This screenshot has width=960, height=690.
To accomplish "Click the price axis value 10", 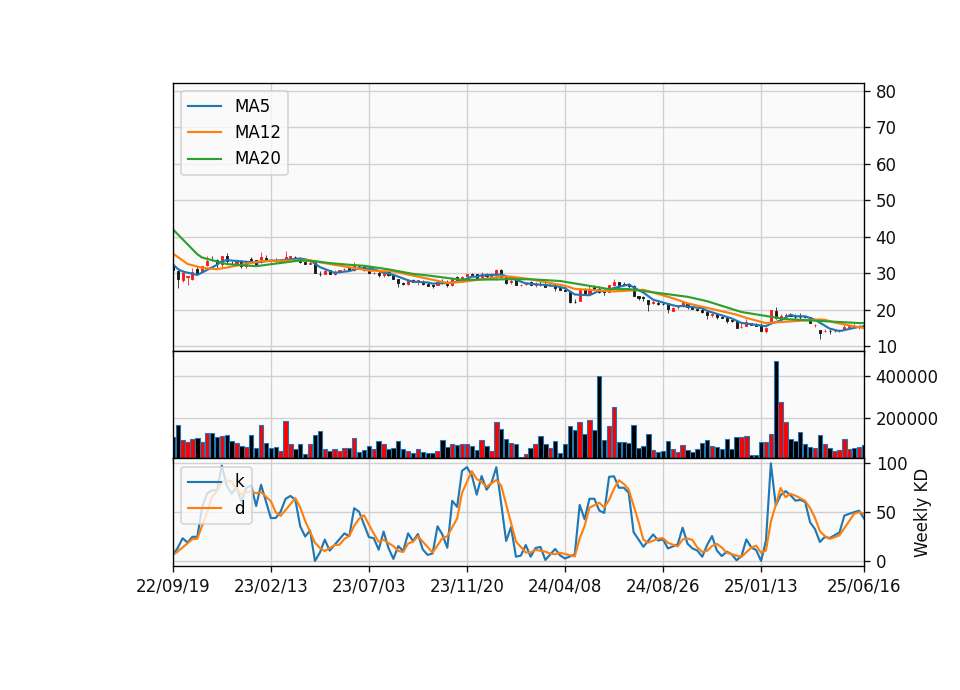I will (x=886, y=347).
